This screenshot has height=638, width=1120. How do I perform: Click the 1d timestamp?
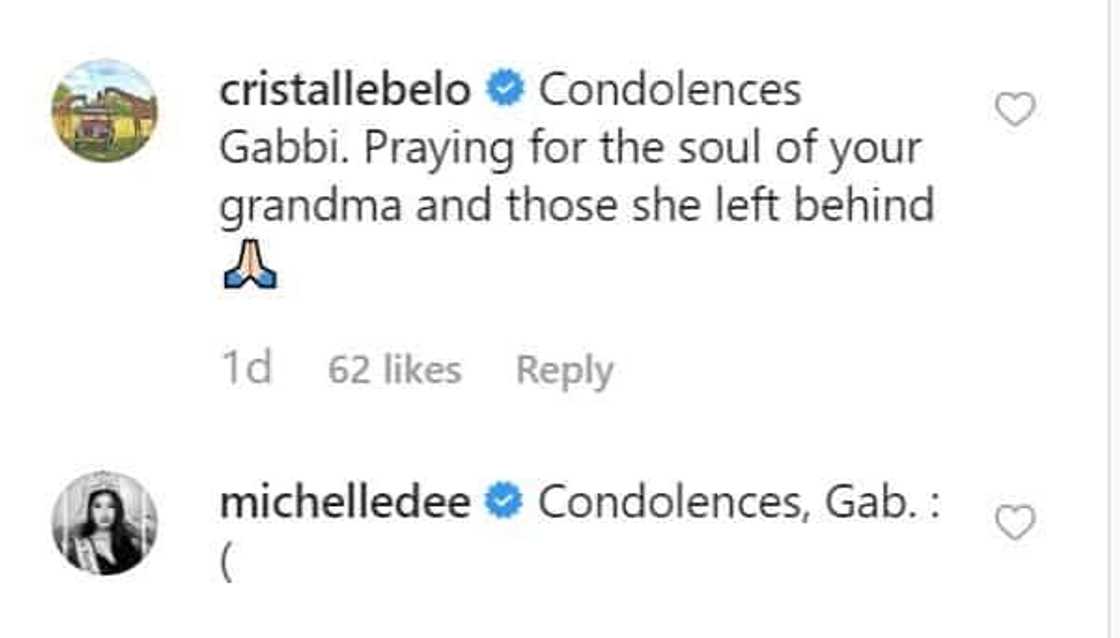pos(245,371)
